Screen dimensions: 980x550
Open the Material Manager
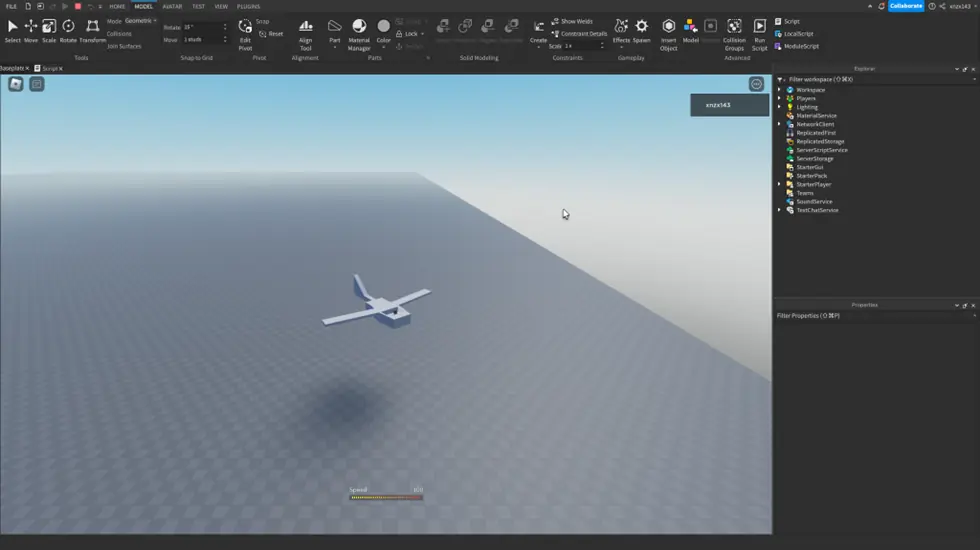(x=359, y=34)
